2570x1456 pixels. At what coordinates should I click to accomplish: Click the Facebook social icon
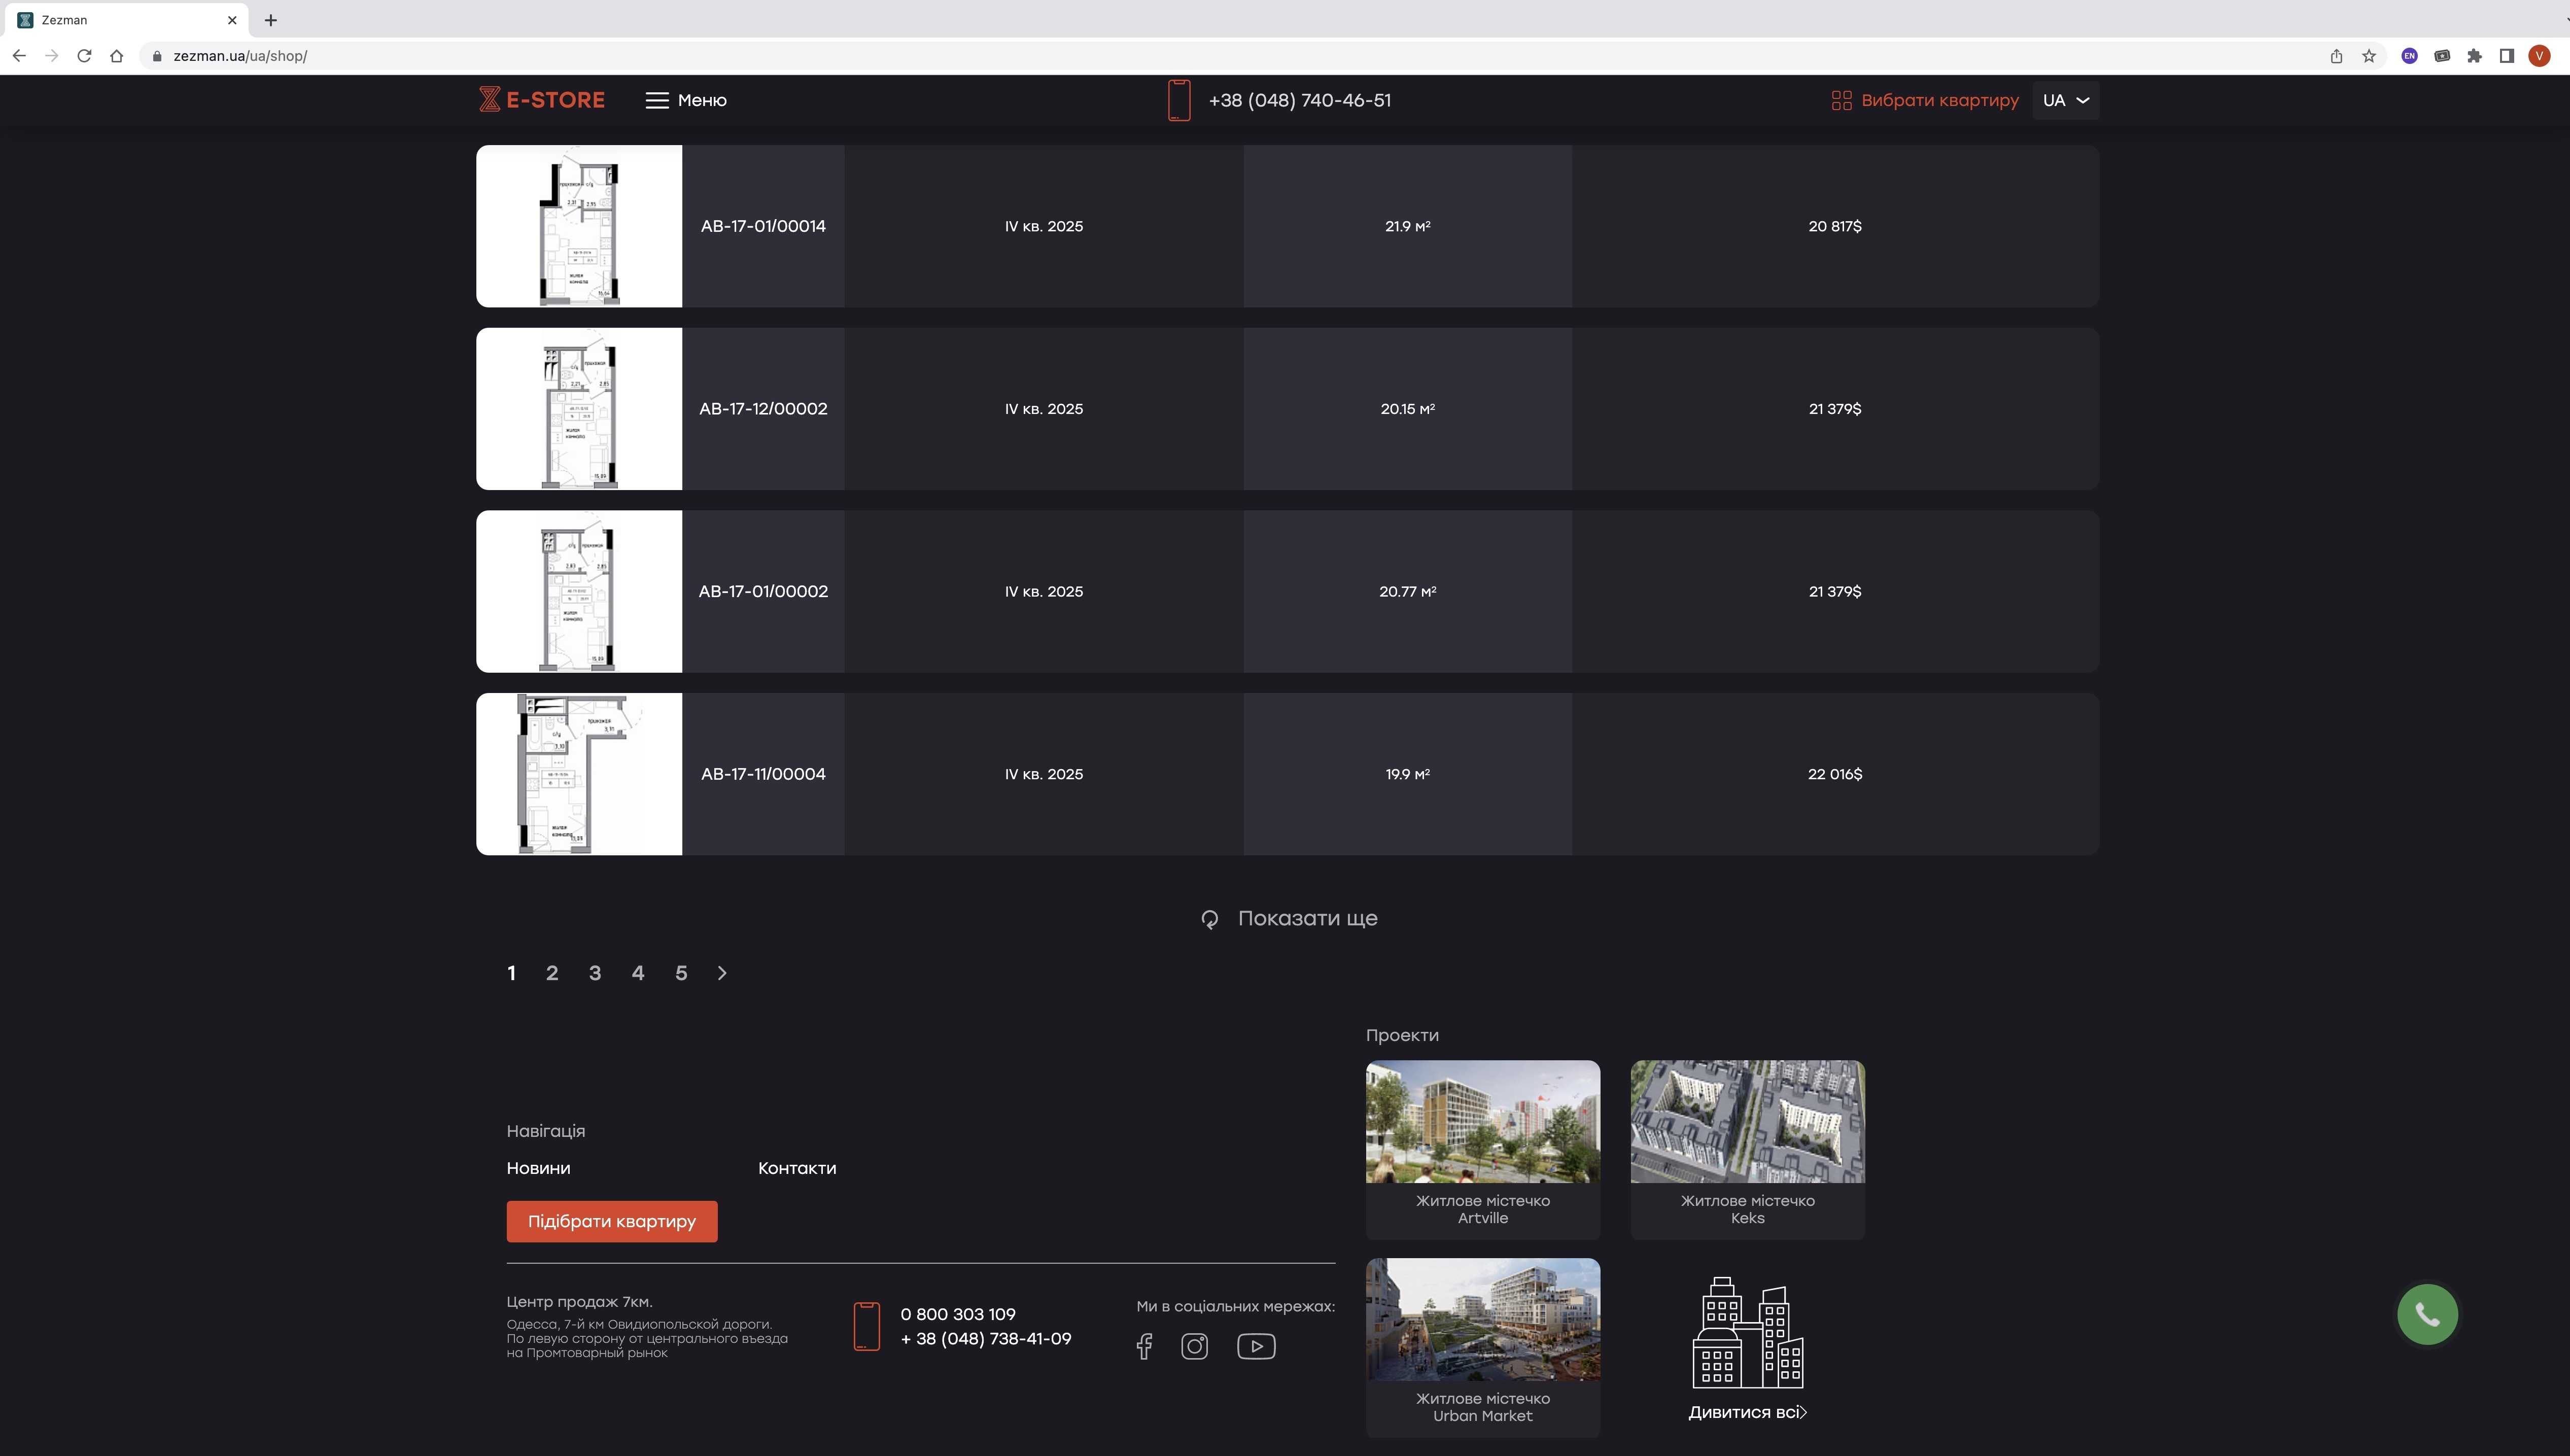[x=1144, y=1346]
